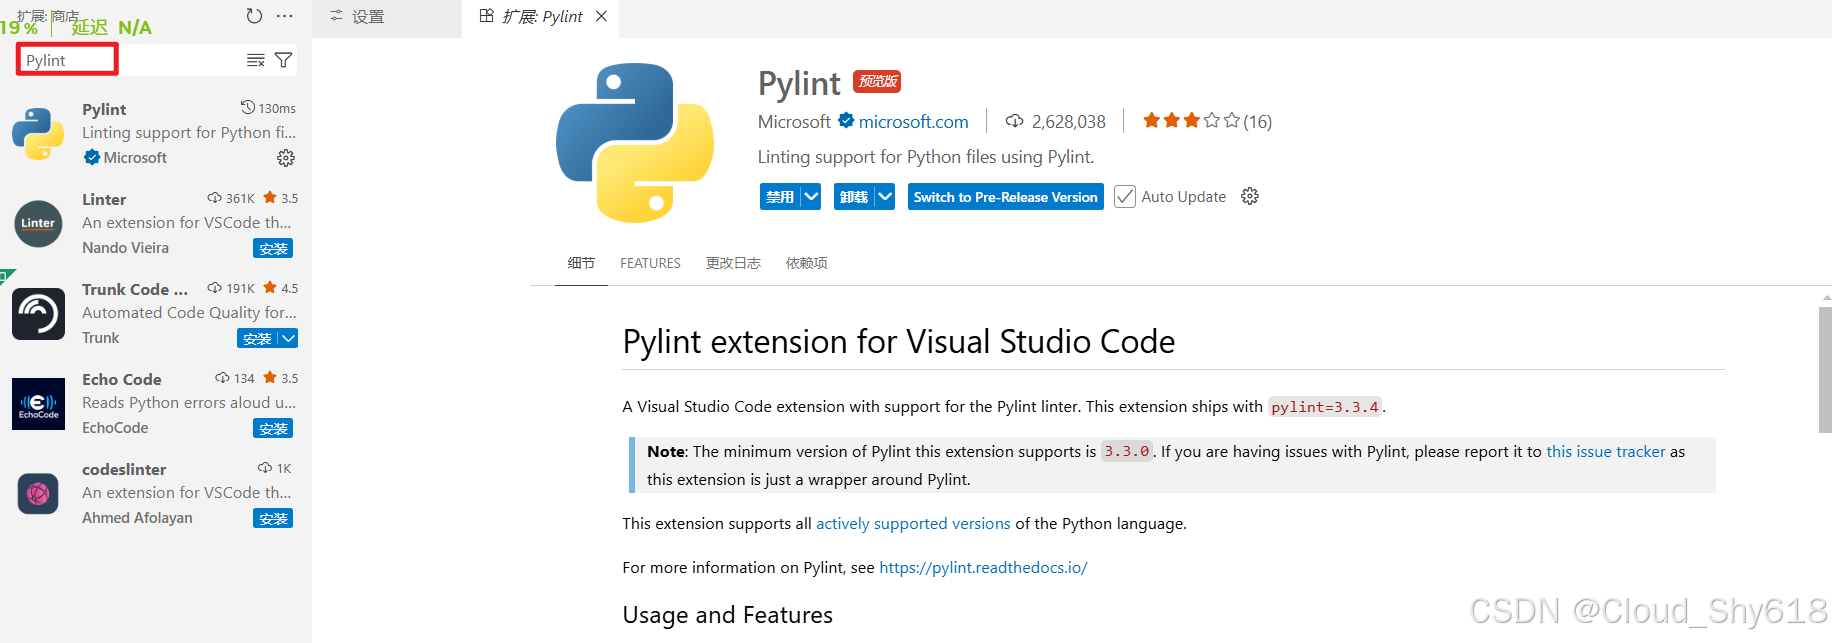The width and height of the screenshot is (1832, 643).
Task: Open the star rating reviews (16)
Action: click(1207, 121)
